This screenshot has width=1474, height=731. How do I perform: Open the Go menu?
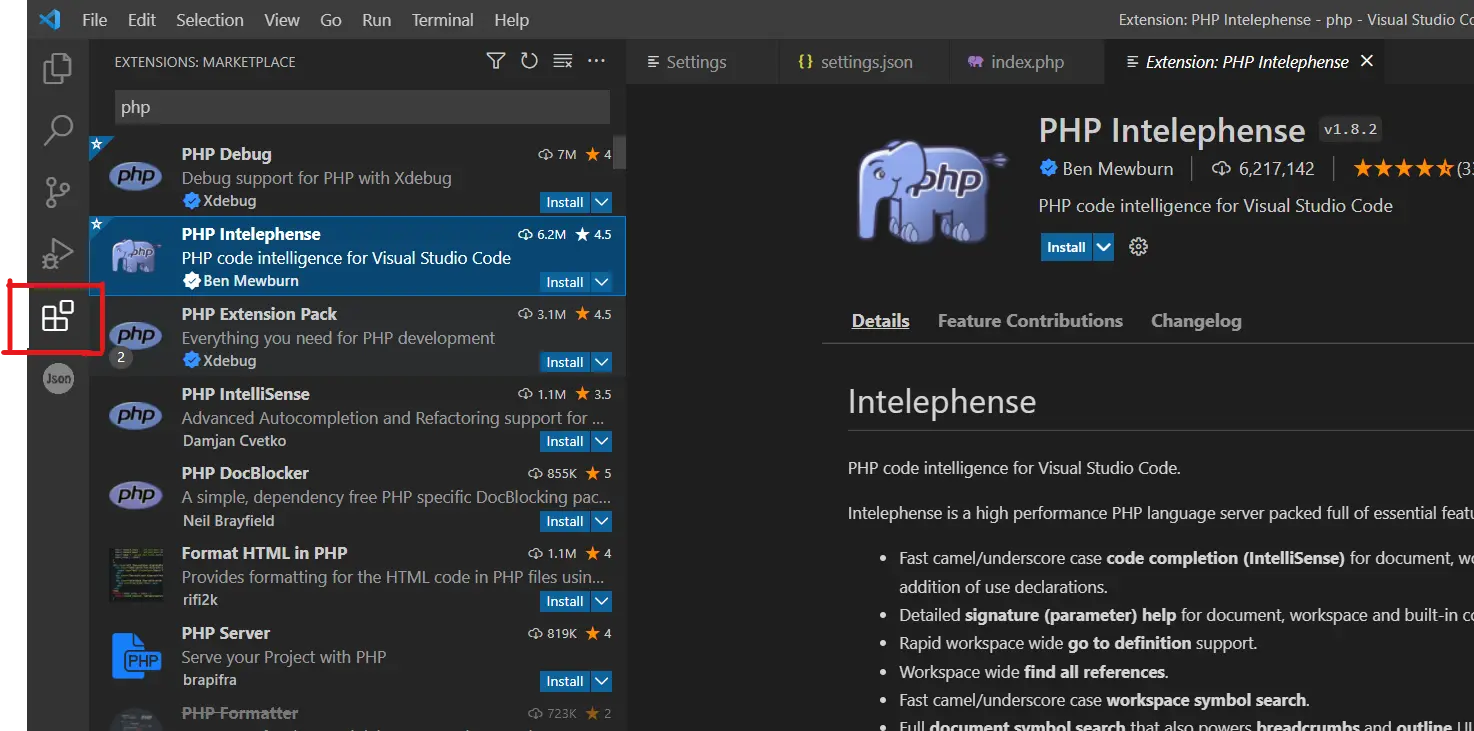[331, 20]
